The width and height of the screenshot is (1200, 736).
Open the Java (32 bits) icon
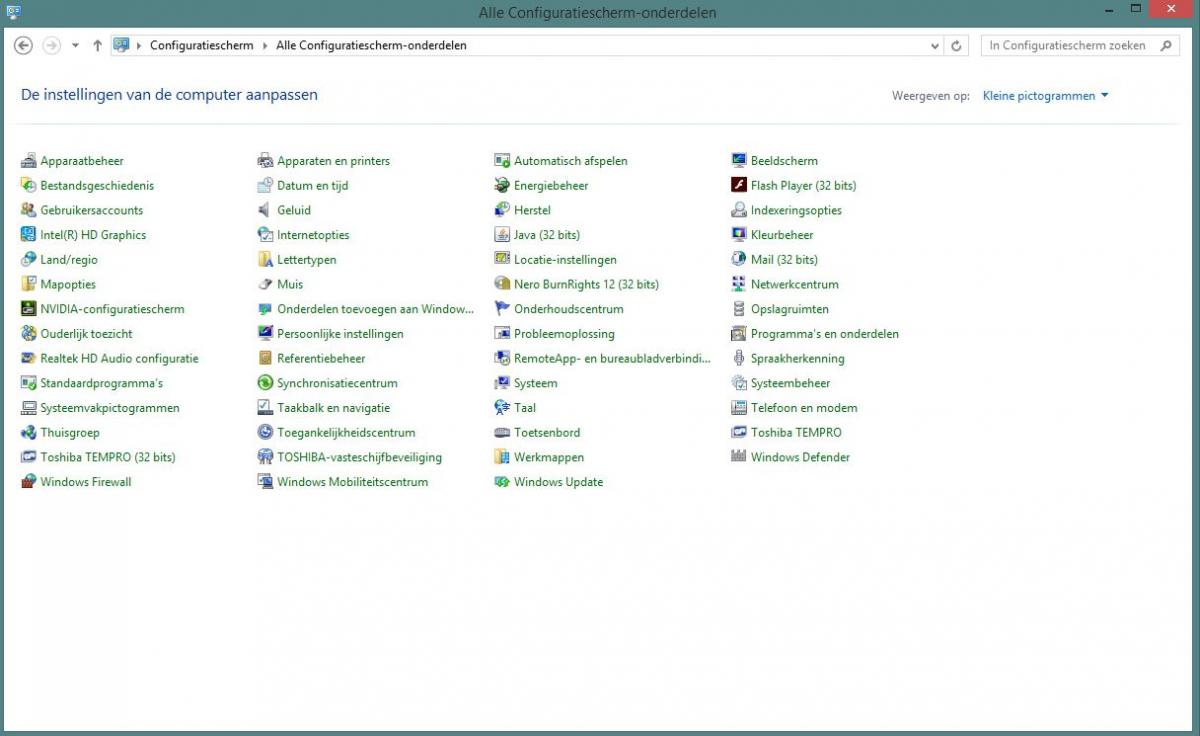click(502, 235)
